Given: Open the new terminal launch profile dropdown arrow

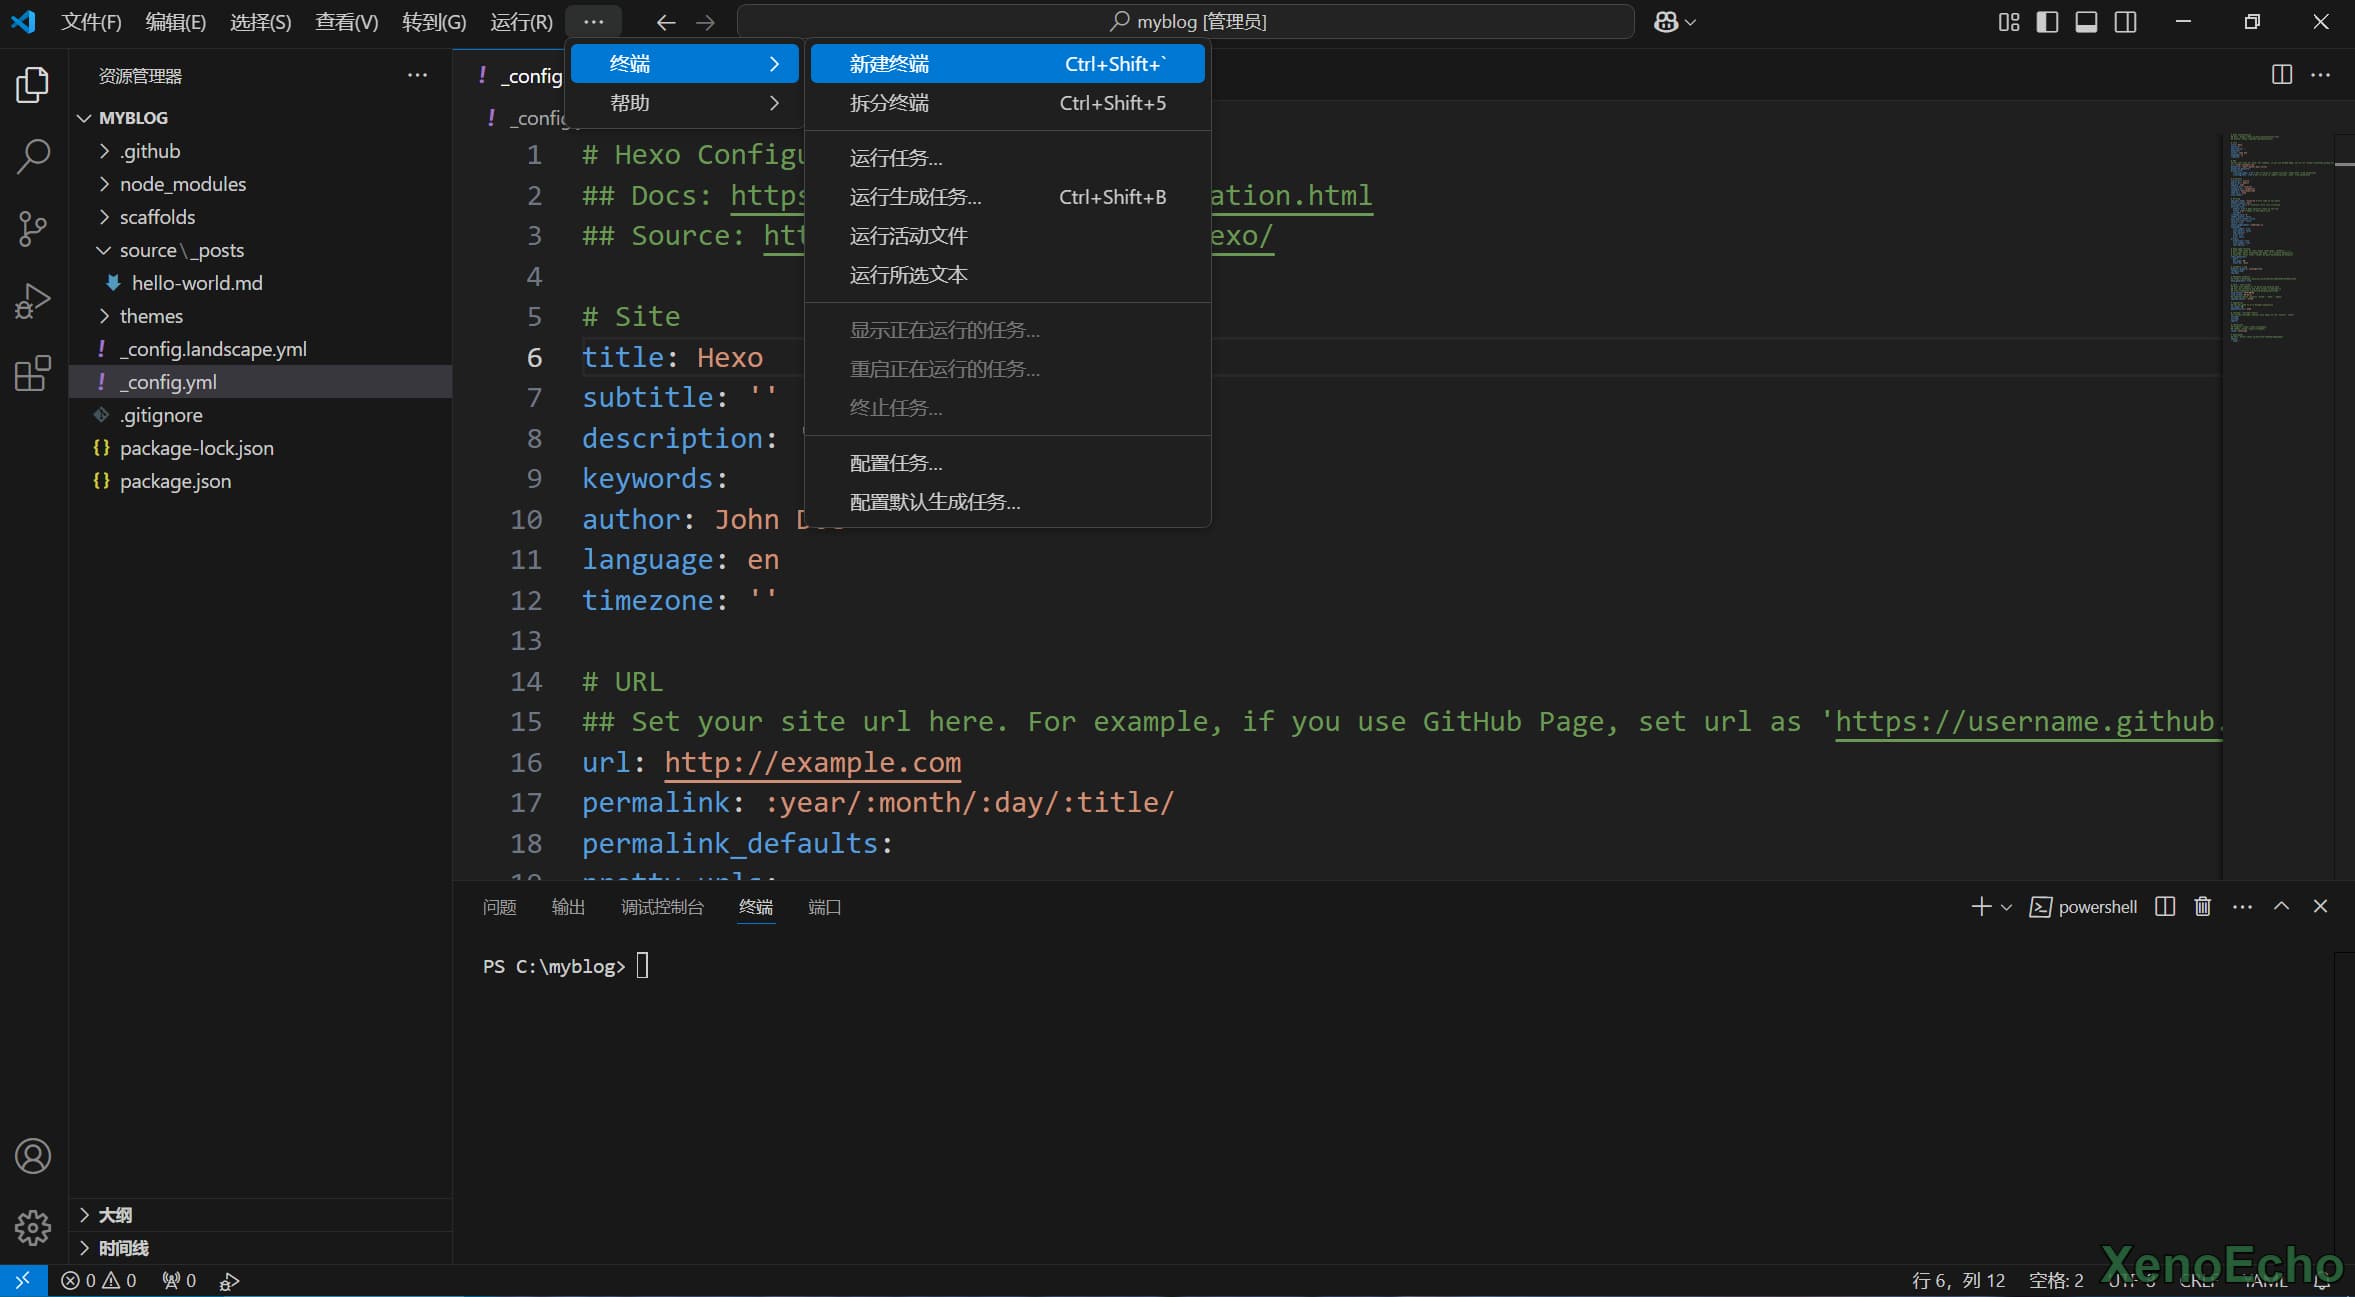Looking at the screenshot, I should [x=2006, y=907].
